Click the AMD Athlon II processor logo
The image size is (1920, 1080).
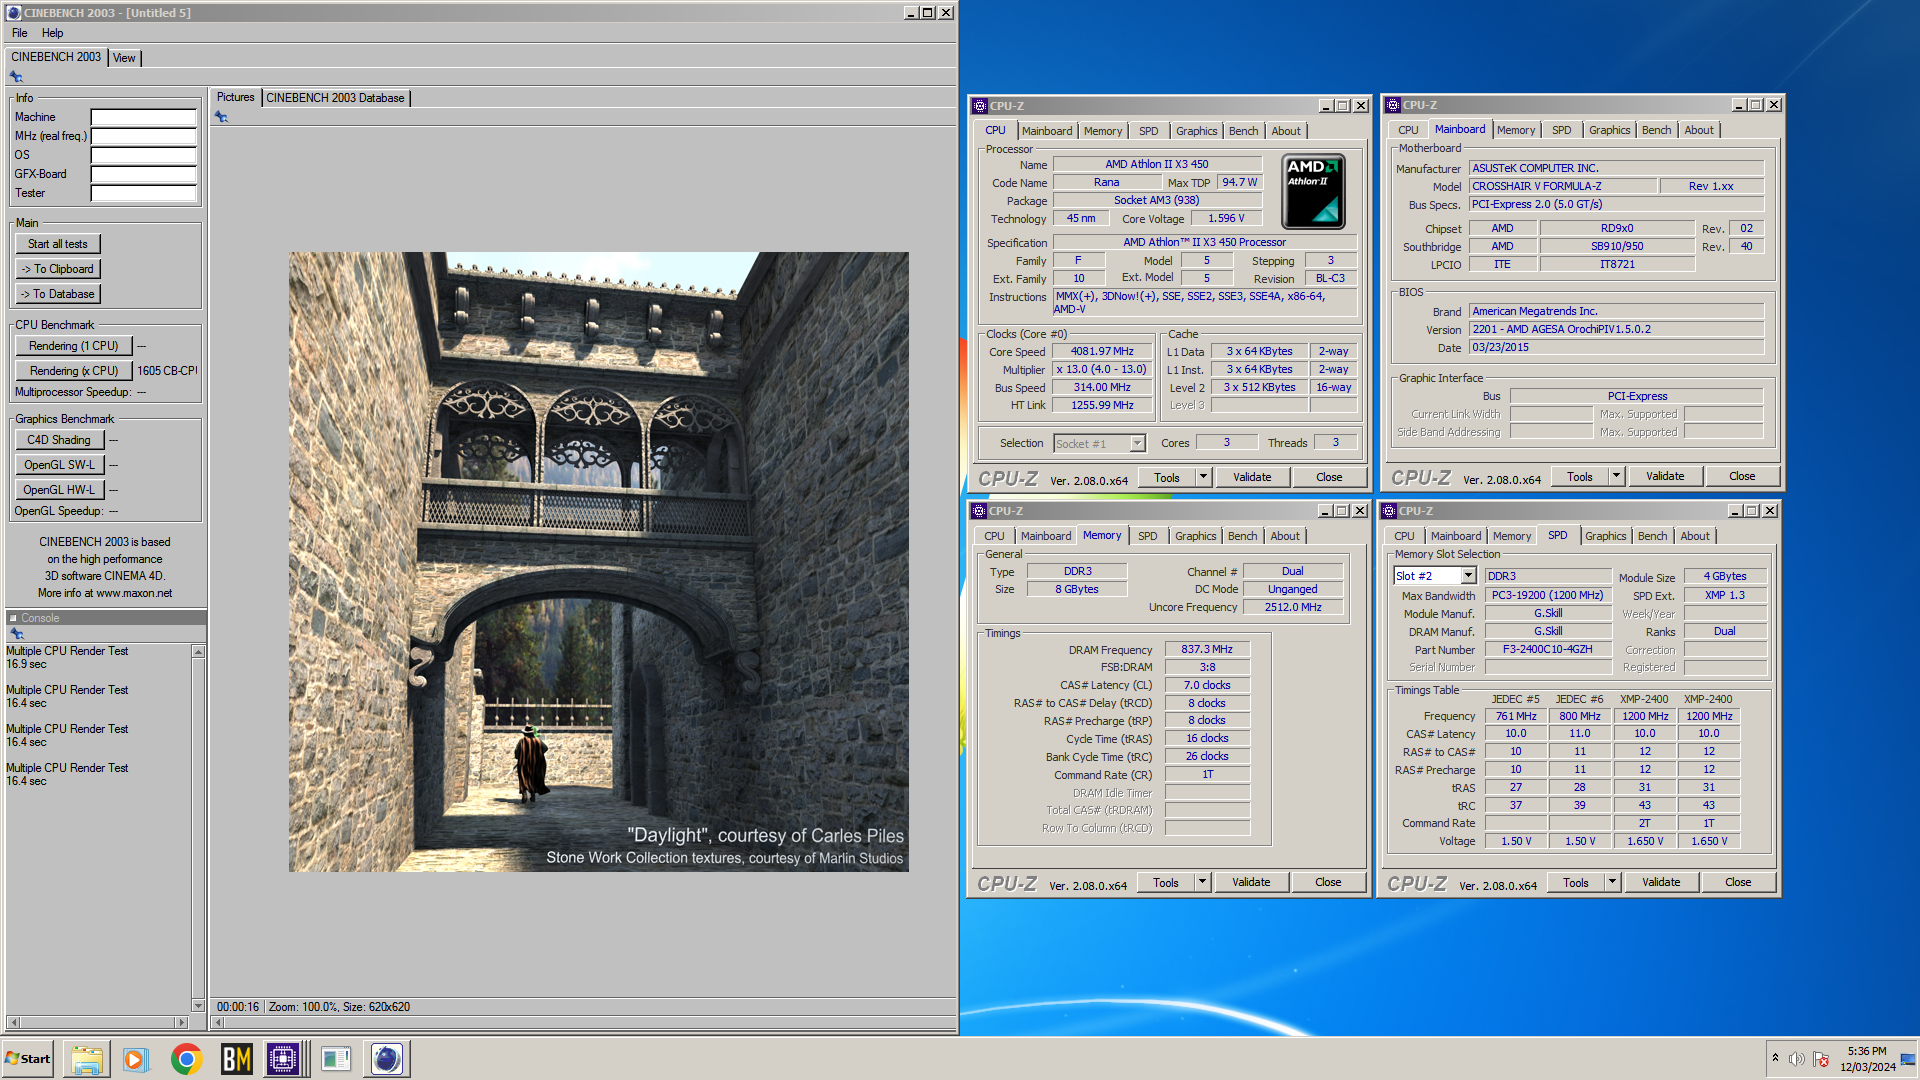click(1313, 191)
